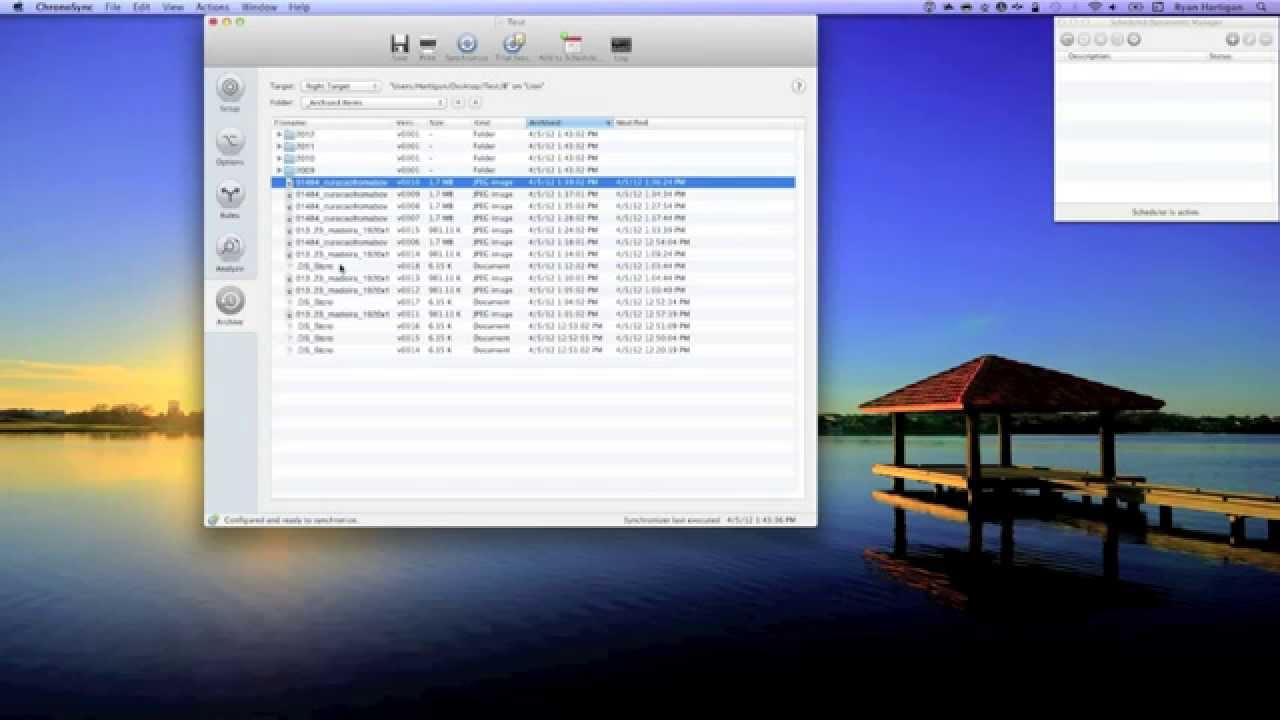Viewport: 1280px width, 720px height.
Task: Sort by the Size column header
Action: pos(448,122)
